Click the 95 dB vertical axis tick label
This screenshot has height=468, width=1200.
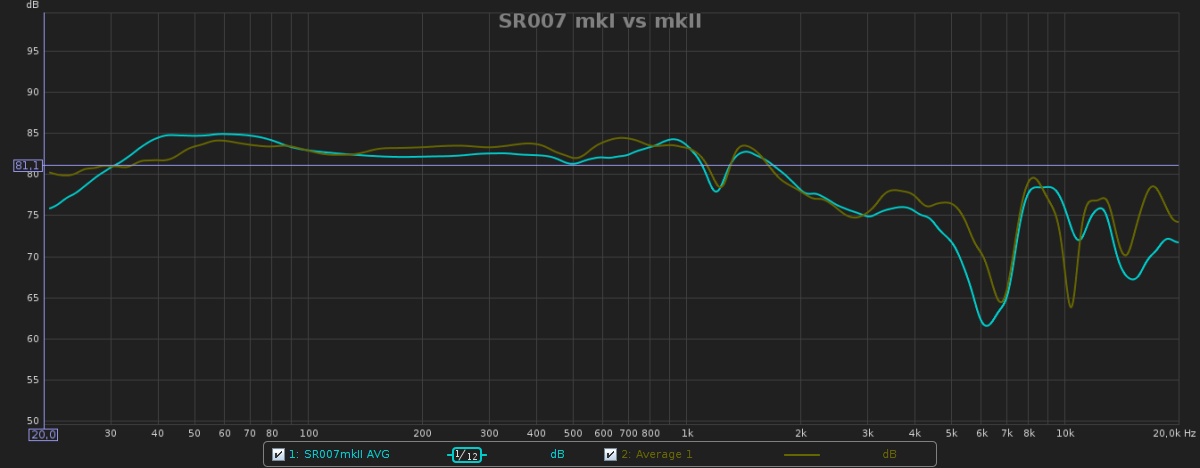(33, 51)
